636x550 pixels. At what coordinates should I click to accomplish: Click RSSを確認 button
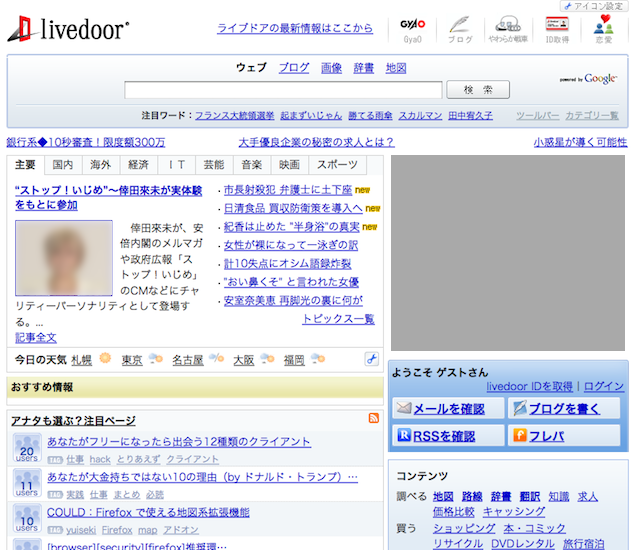449,435
